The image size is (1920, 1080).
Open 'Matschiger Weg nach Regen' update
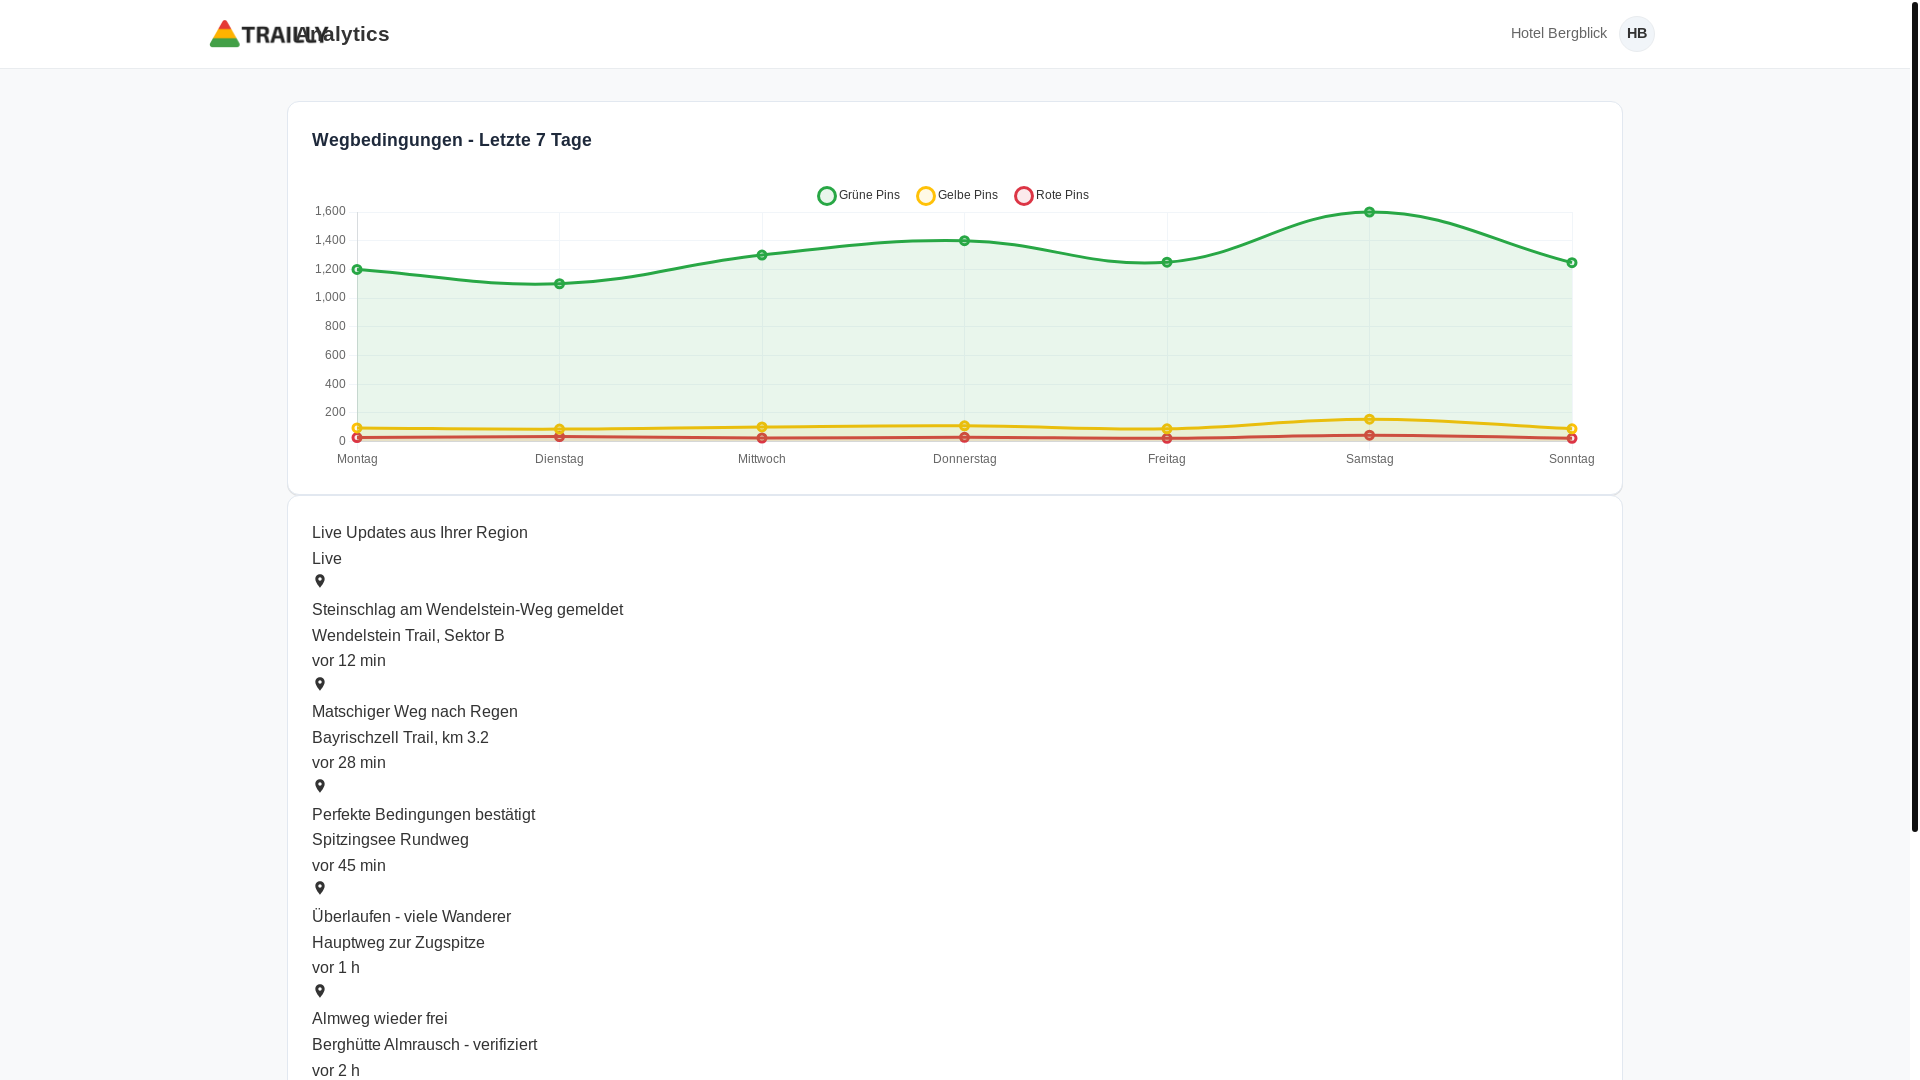(415, 711)
